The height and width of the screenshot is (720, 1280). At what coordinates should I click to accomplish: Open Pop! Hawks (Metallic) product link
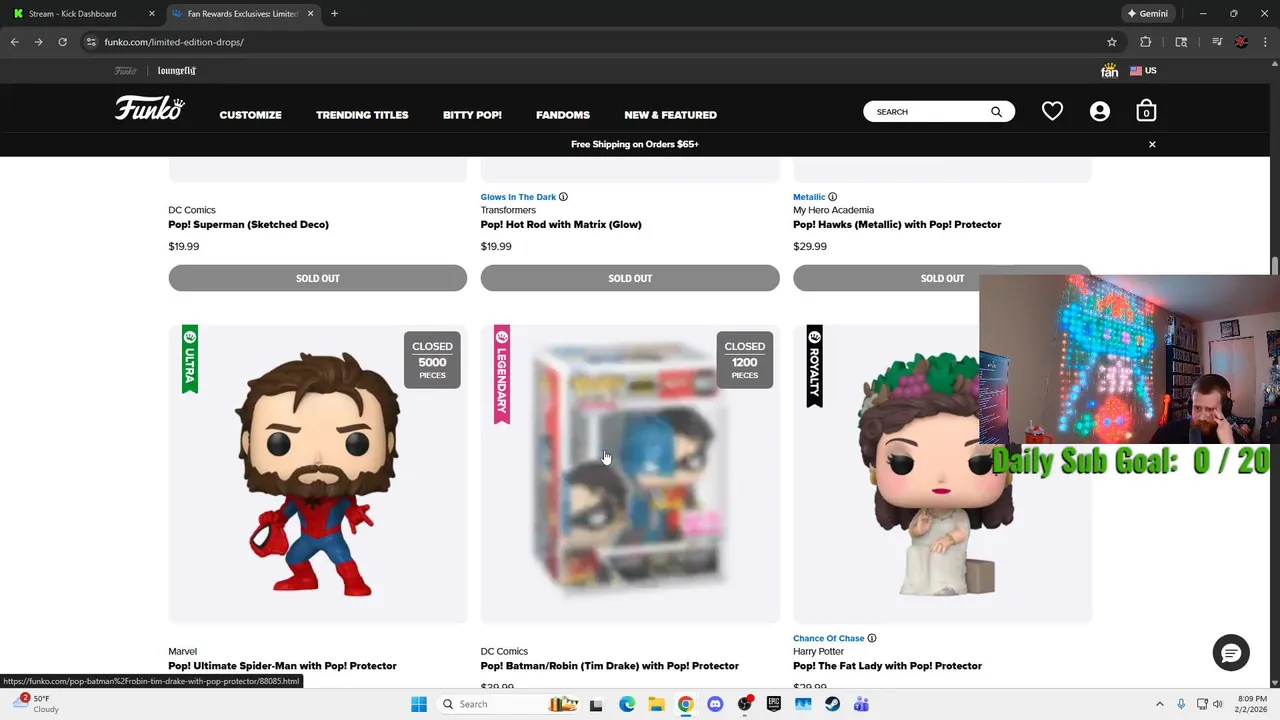[897, 225]
